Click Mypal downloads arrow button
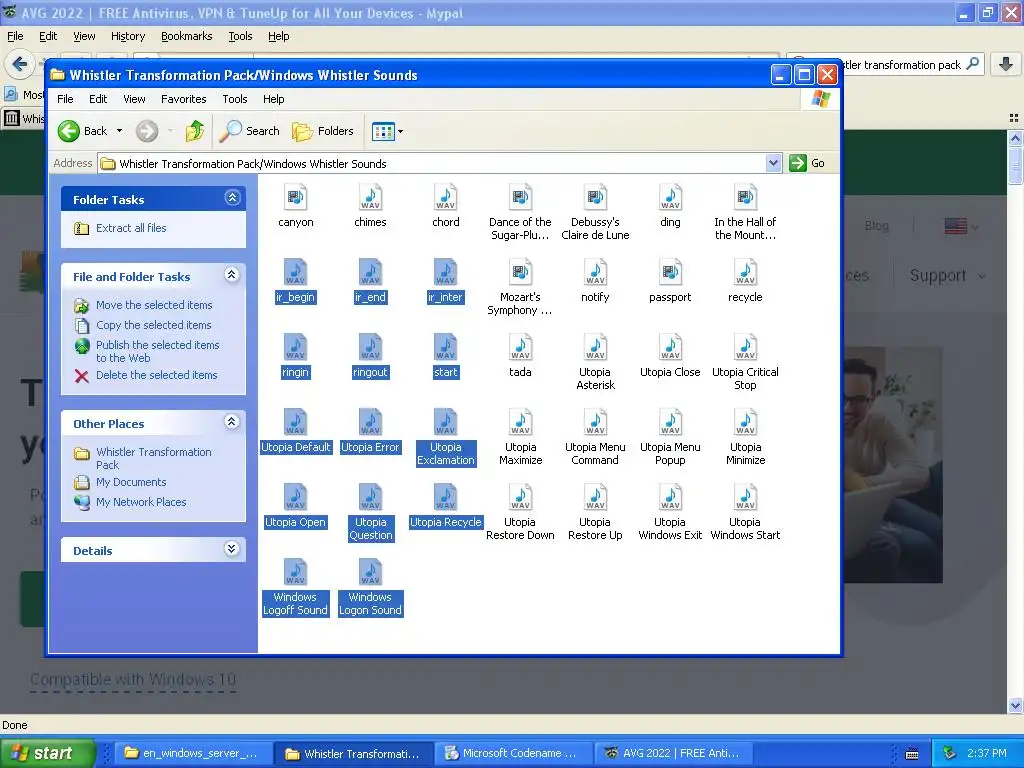The width and height of the screenshot is (1024, 768). [1006, 64]
